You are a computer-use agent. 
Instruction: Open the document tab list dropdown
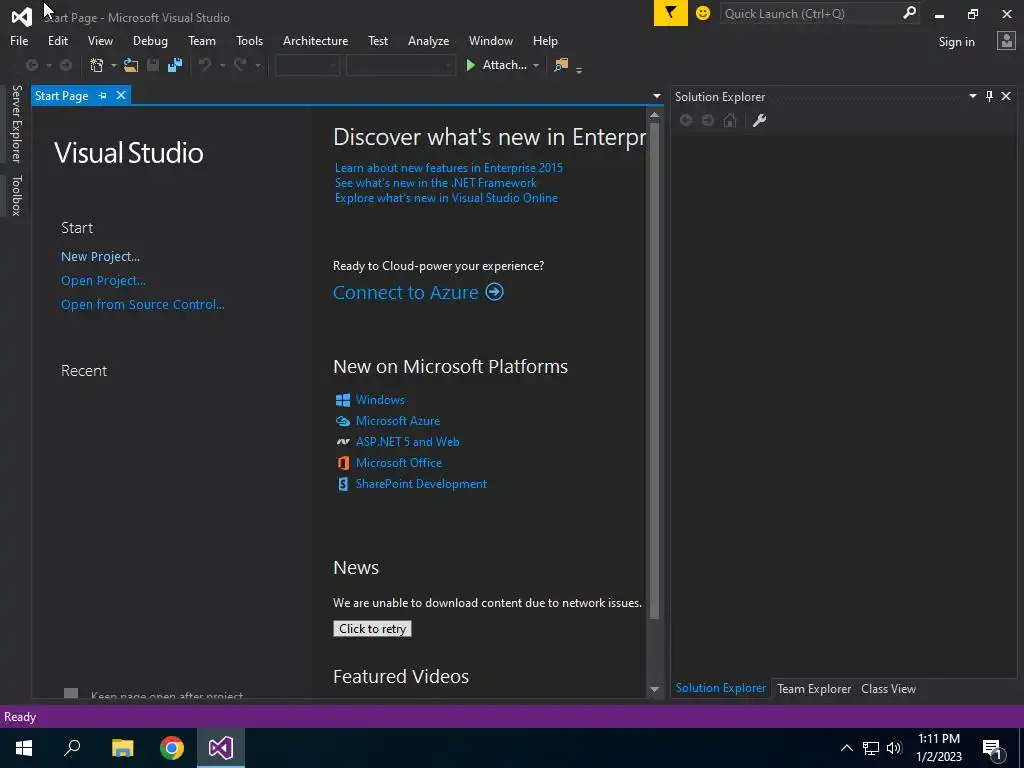click(656, 96)
